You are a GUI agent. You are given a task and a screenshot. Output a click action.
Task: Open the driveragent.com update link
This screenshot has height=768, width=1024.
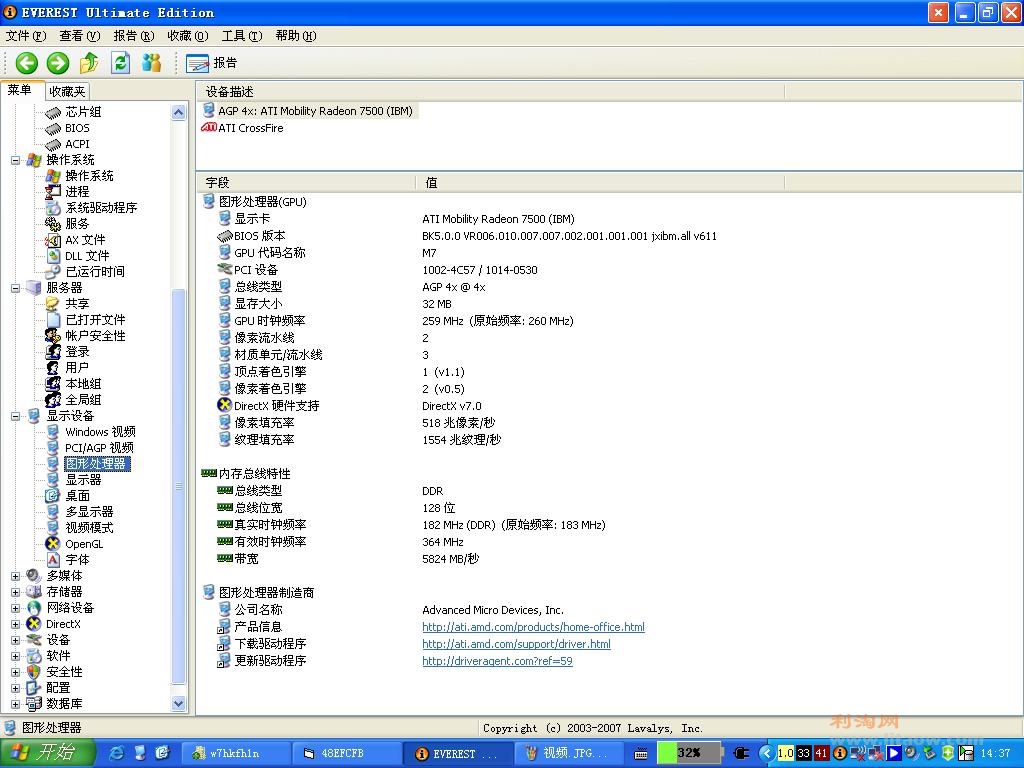pyautogui.click(x=497, y=661)
